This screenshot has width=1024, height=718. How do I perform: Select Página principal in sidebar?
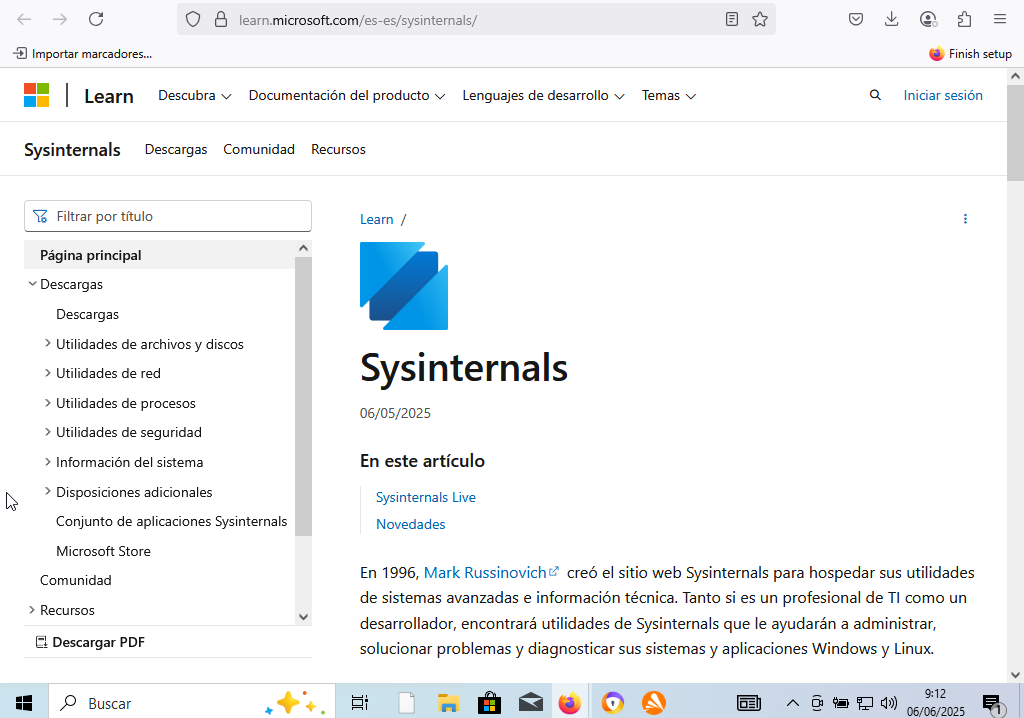tap(159, 255)
